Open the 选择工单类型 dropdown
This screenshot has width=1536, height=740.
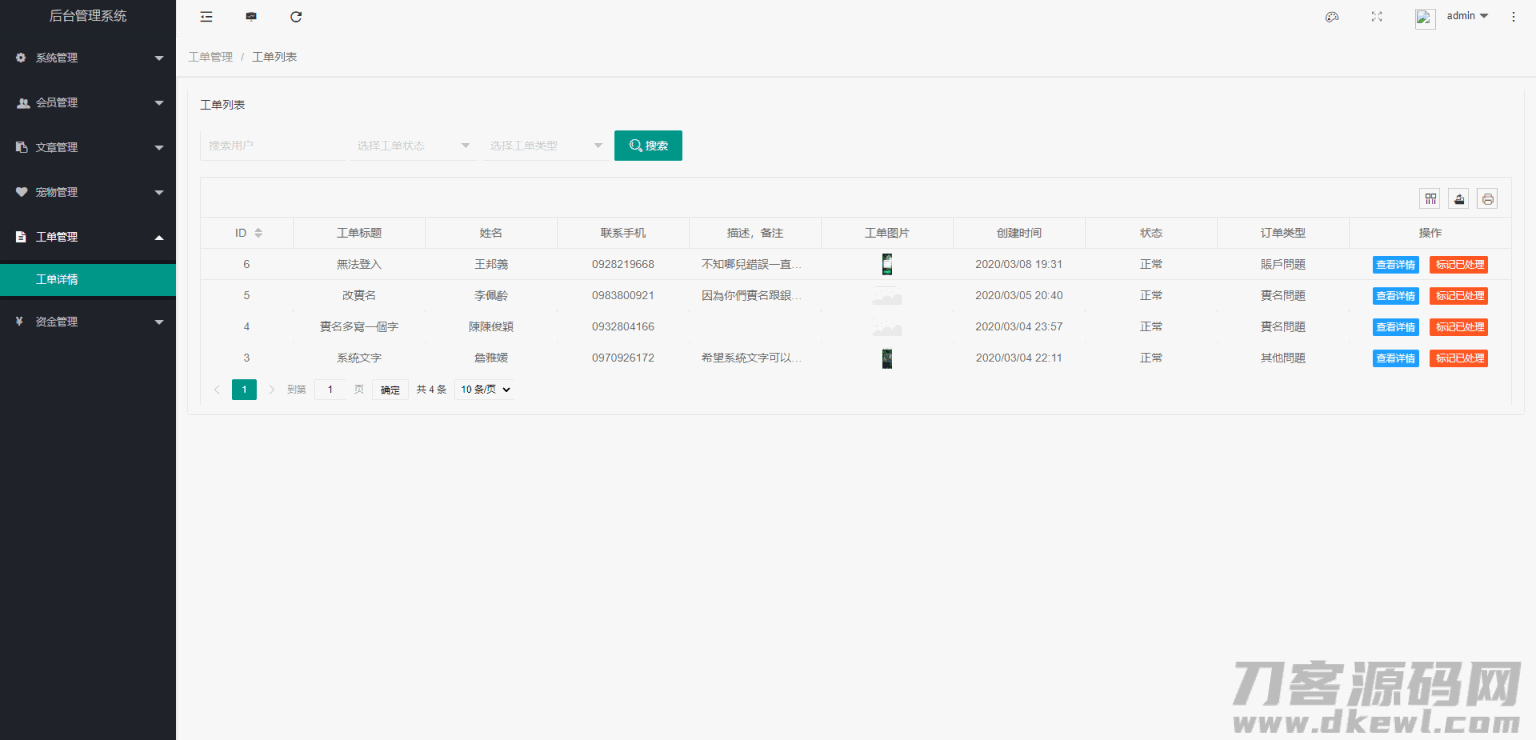point(546,146)
